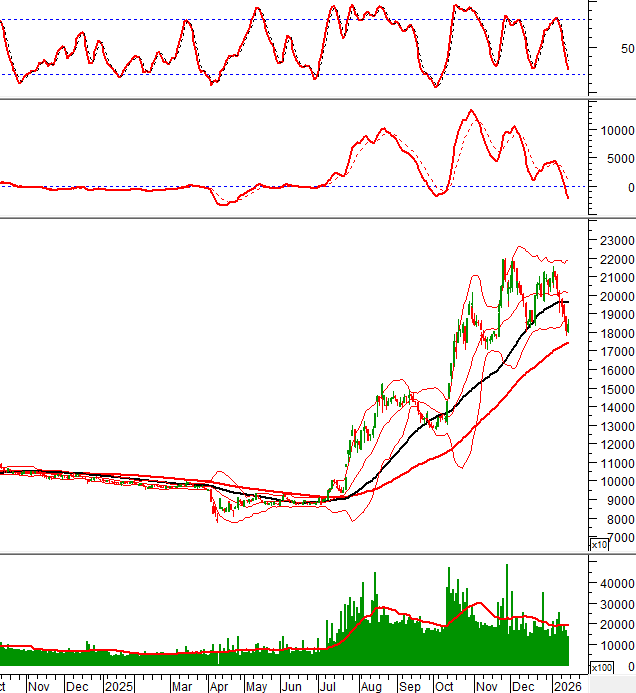The width and height of the screenshot is (636, 693).
Task: Click the 50 level on oscillator axis
Action: 627,48
